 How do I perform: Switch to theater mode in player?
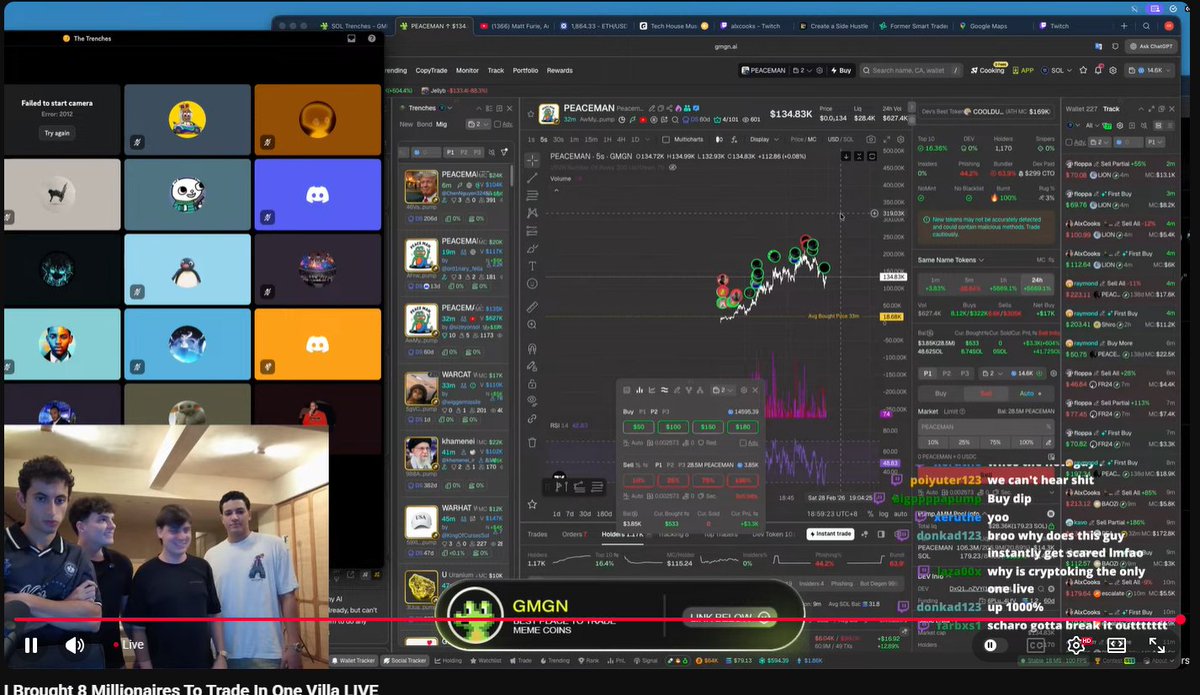pyautogui.click(x=1117, y=645)
